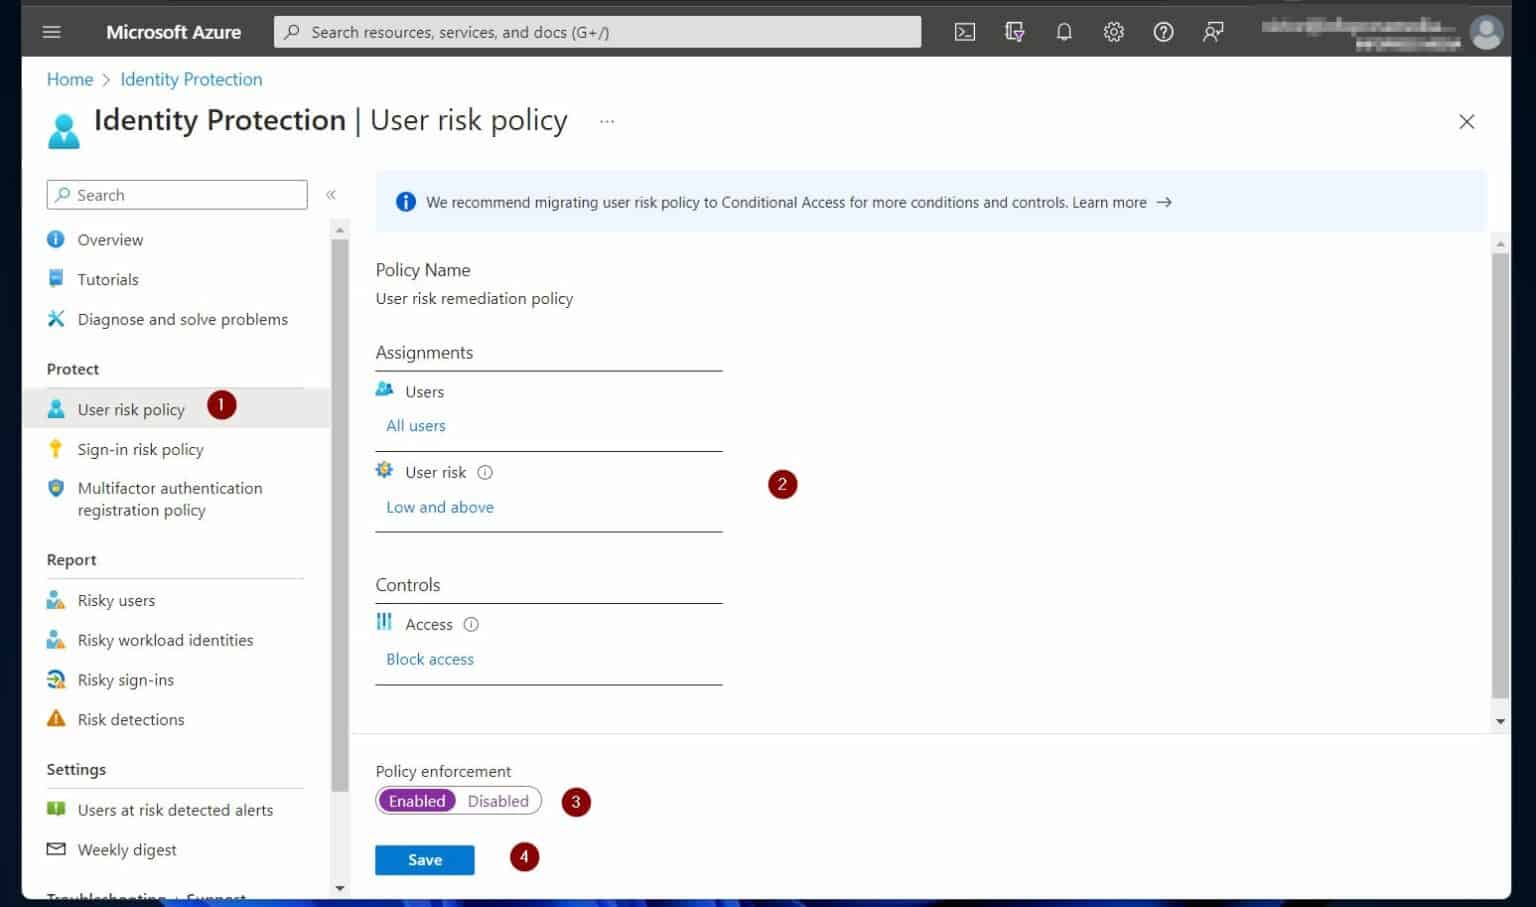The image size is (1536, 907).
Task: Show info tooltip beside Access
Action: (471, 625)
